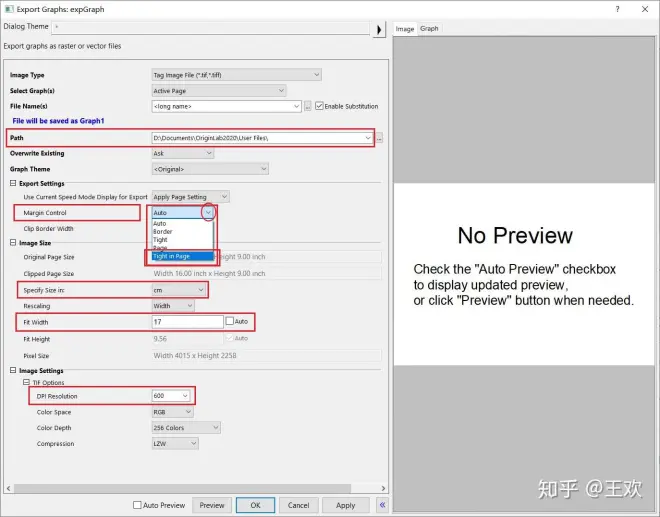This screenshot has width=660, height=517.
Task: Click the Clipped Page Size value text
Action: [209, 274]
